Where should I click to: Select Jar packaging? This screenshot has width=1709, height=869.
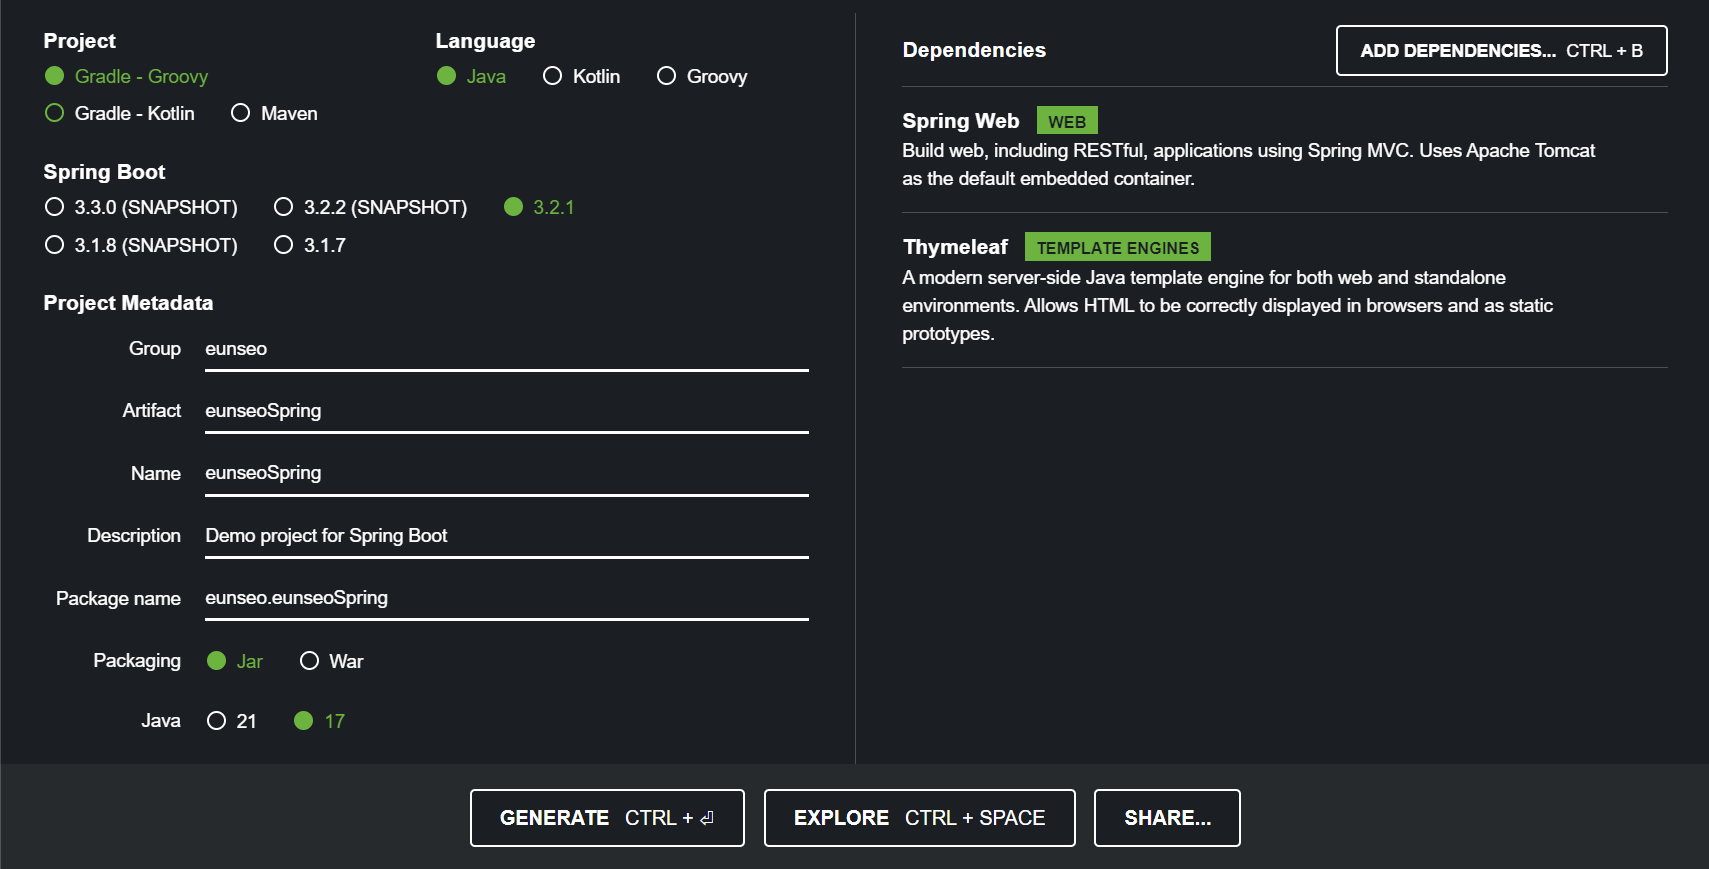(x=235, y=661)
